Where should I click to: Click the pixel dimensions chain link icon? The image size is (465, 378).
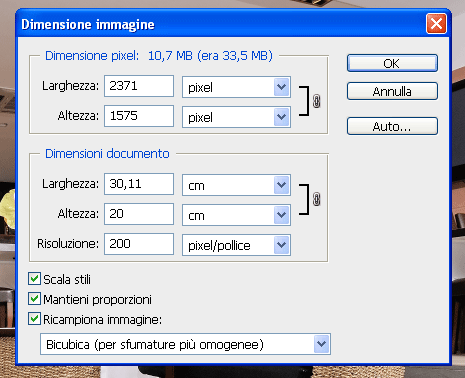click(317, 101)
